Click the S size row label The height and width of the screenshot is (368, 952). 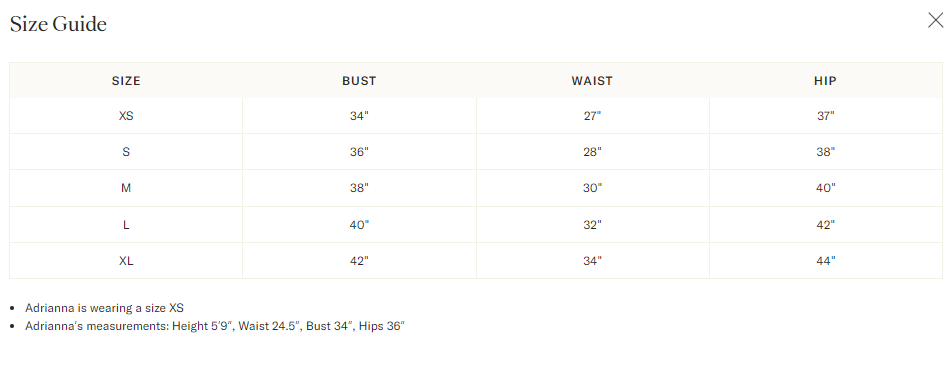click(x=126, y=152)
